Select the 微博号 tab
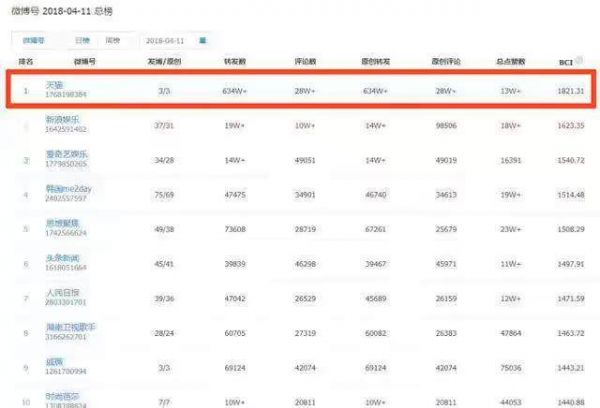 33,41
